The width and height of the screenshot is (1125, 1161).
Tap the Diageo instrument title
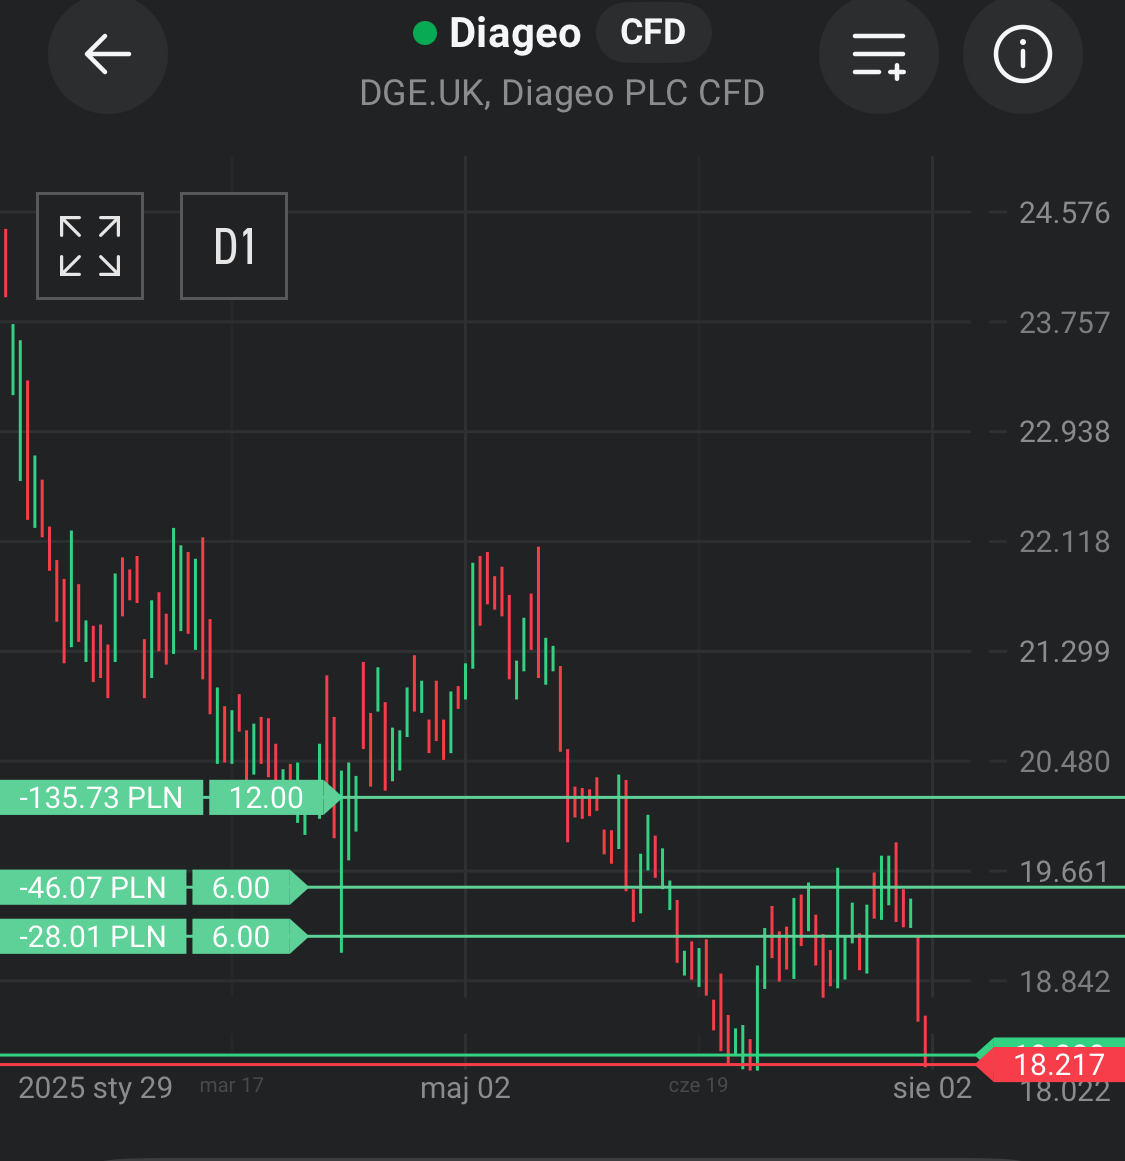(x=515, y=33)
